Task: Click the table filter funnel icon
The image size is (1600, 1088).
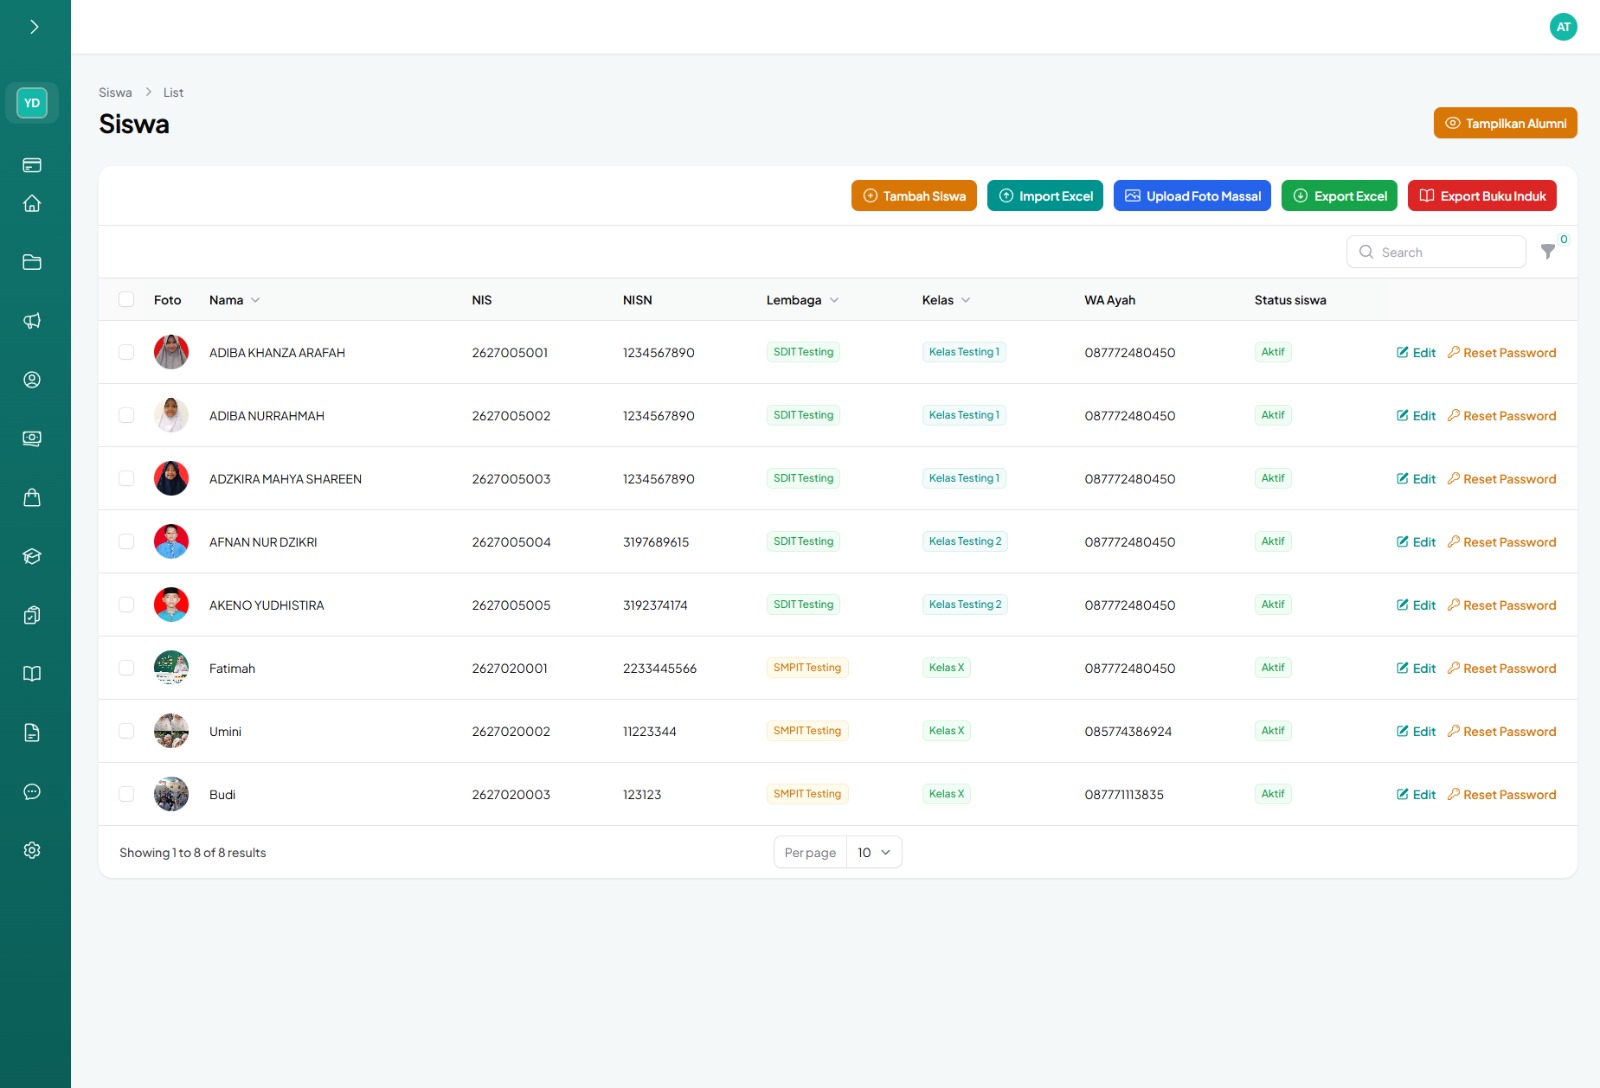Action: [1548, 252]
